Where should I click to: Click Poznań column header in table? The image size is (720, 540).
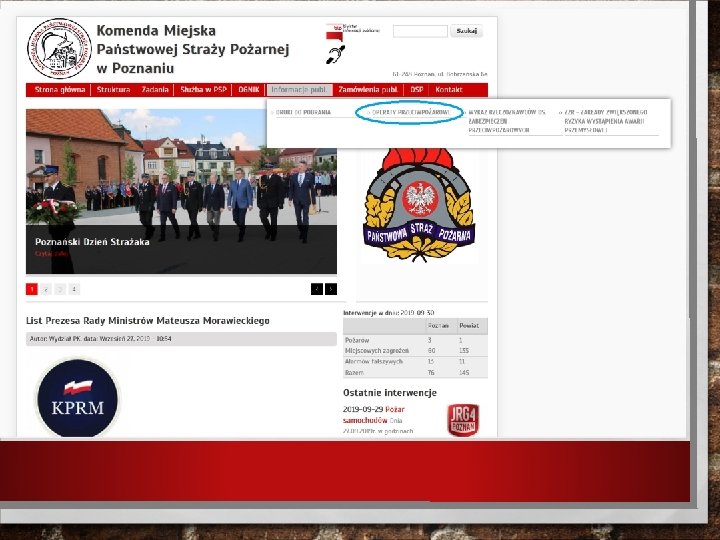[439, 326]
